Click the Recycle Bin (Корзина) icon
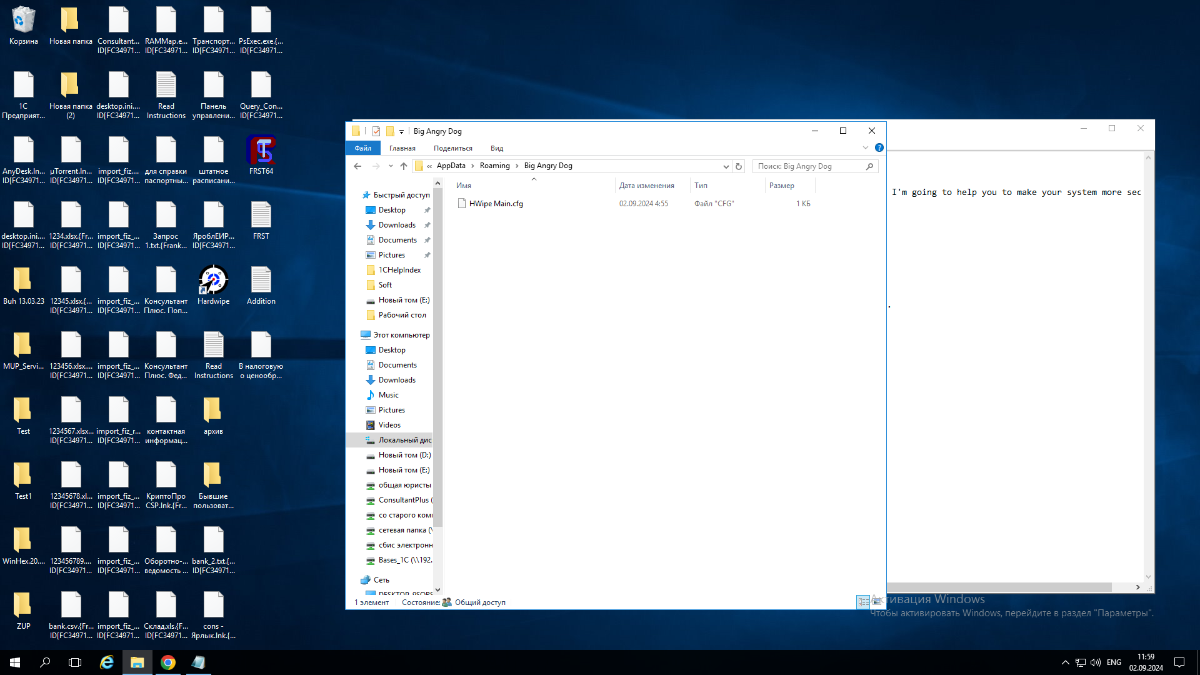Viewport: 1200px width, 675px height. point(23,21)
